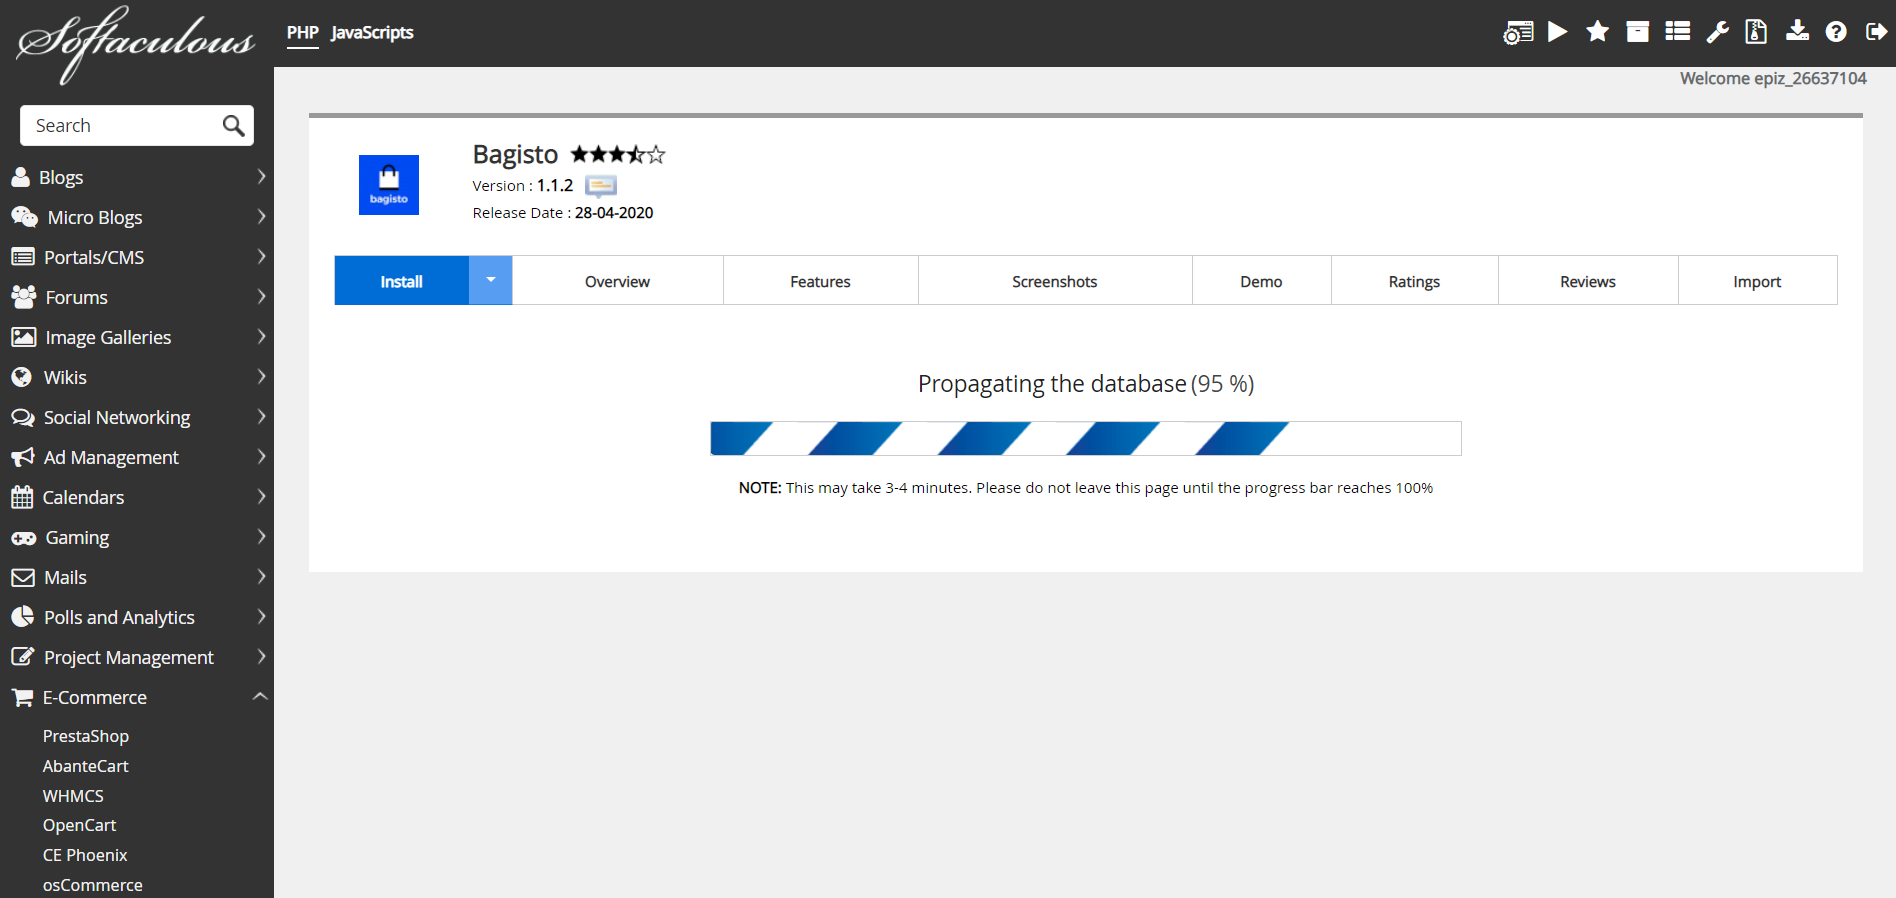Open the Screenshots tab
The image size is (1896, 898).
1055,281
